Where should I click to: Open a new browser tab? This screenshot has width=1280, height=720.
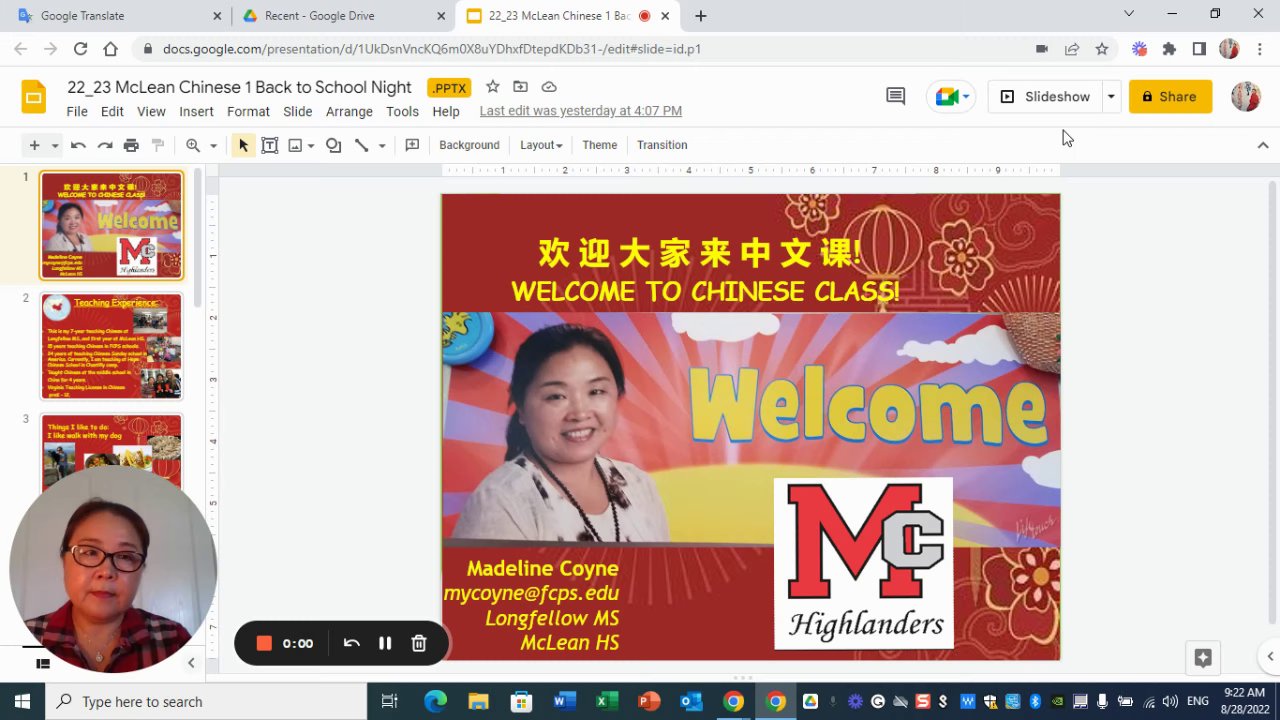point(701,16)
